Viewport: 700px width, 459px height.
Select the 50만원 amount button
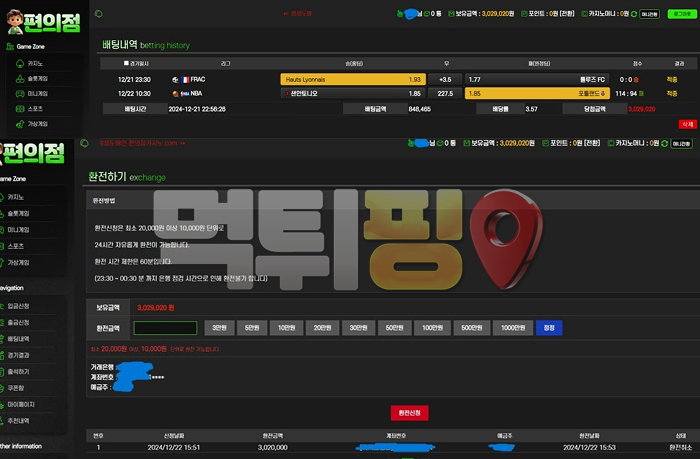[395, 328]
